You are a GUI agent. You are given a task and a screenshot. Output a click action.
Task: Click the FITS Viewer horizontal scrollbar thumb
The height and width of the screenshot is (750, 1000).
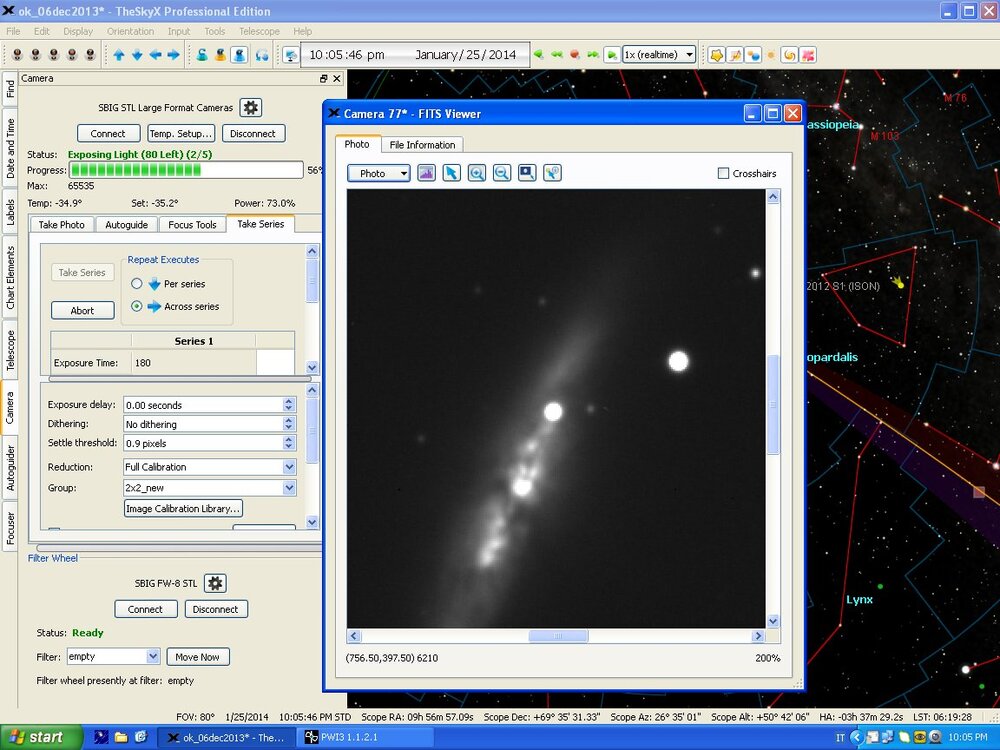[558, 636]
